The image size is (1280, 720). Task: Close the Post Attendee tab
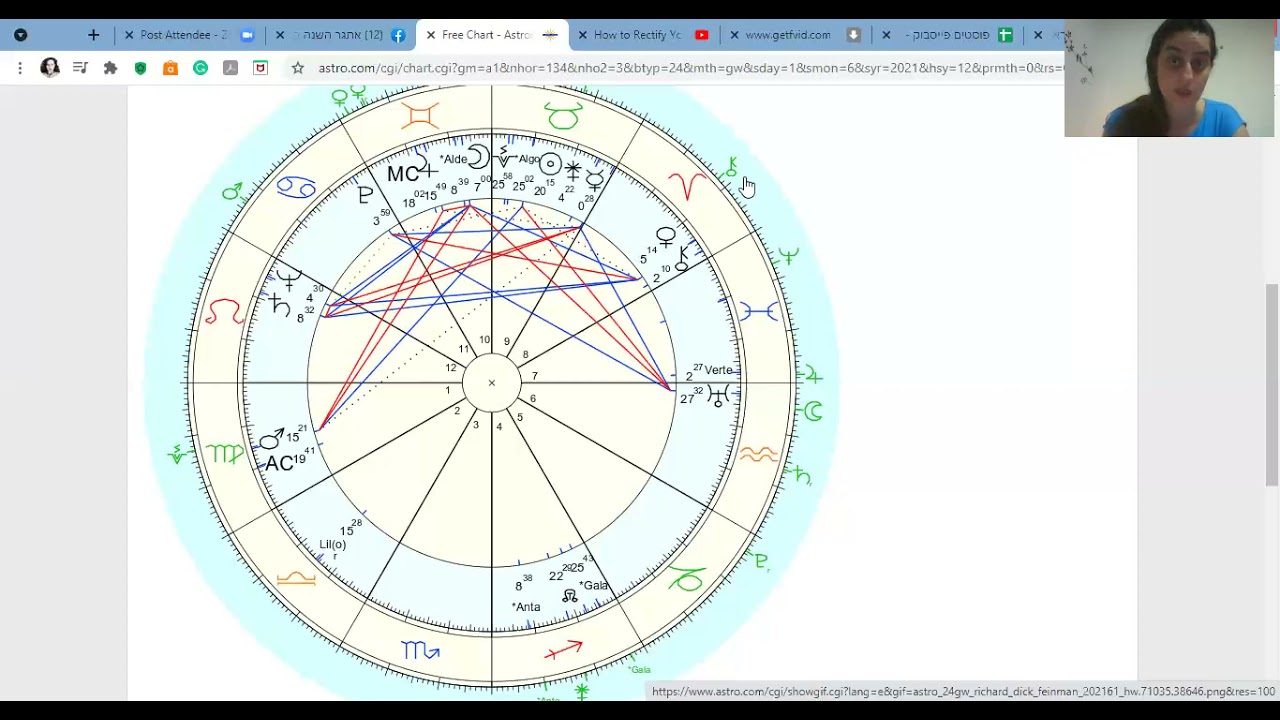click(129, 35)
